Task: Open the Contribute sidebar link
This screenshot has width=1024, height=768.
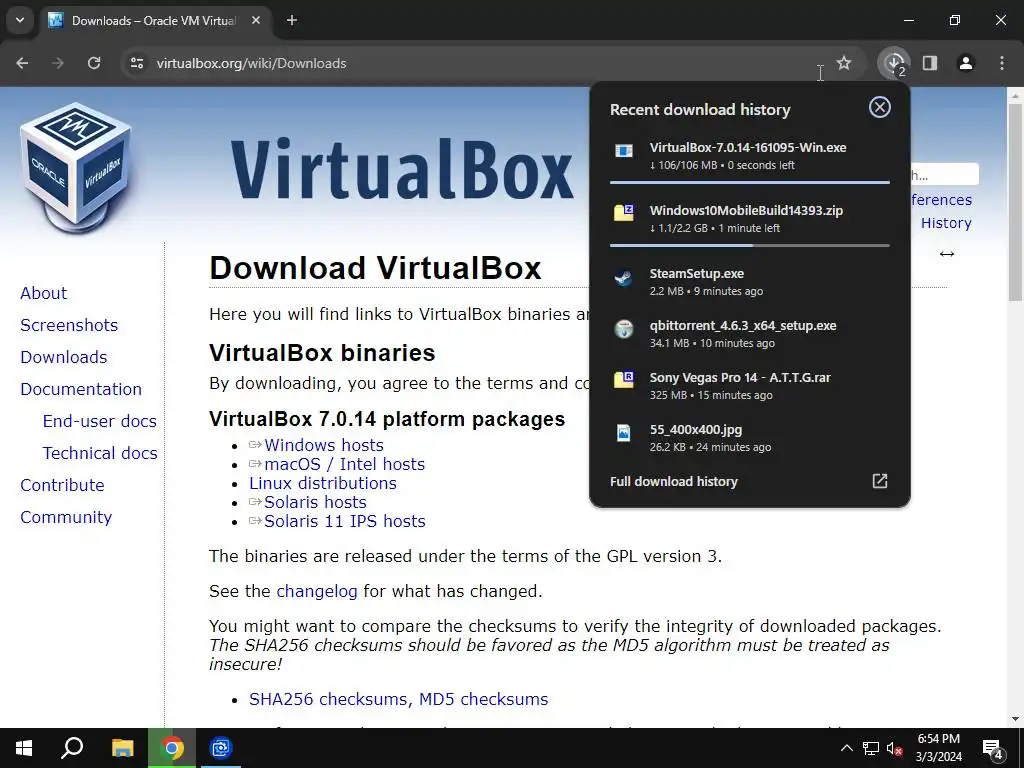Action: pyautogui.click(x=63, y=485)
